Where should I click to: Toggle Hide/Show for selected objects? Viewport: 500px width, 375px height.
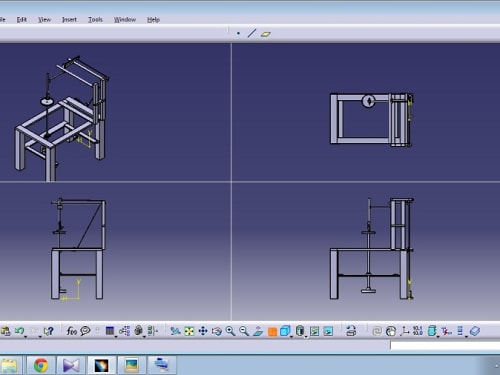pos(314,331)
